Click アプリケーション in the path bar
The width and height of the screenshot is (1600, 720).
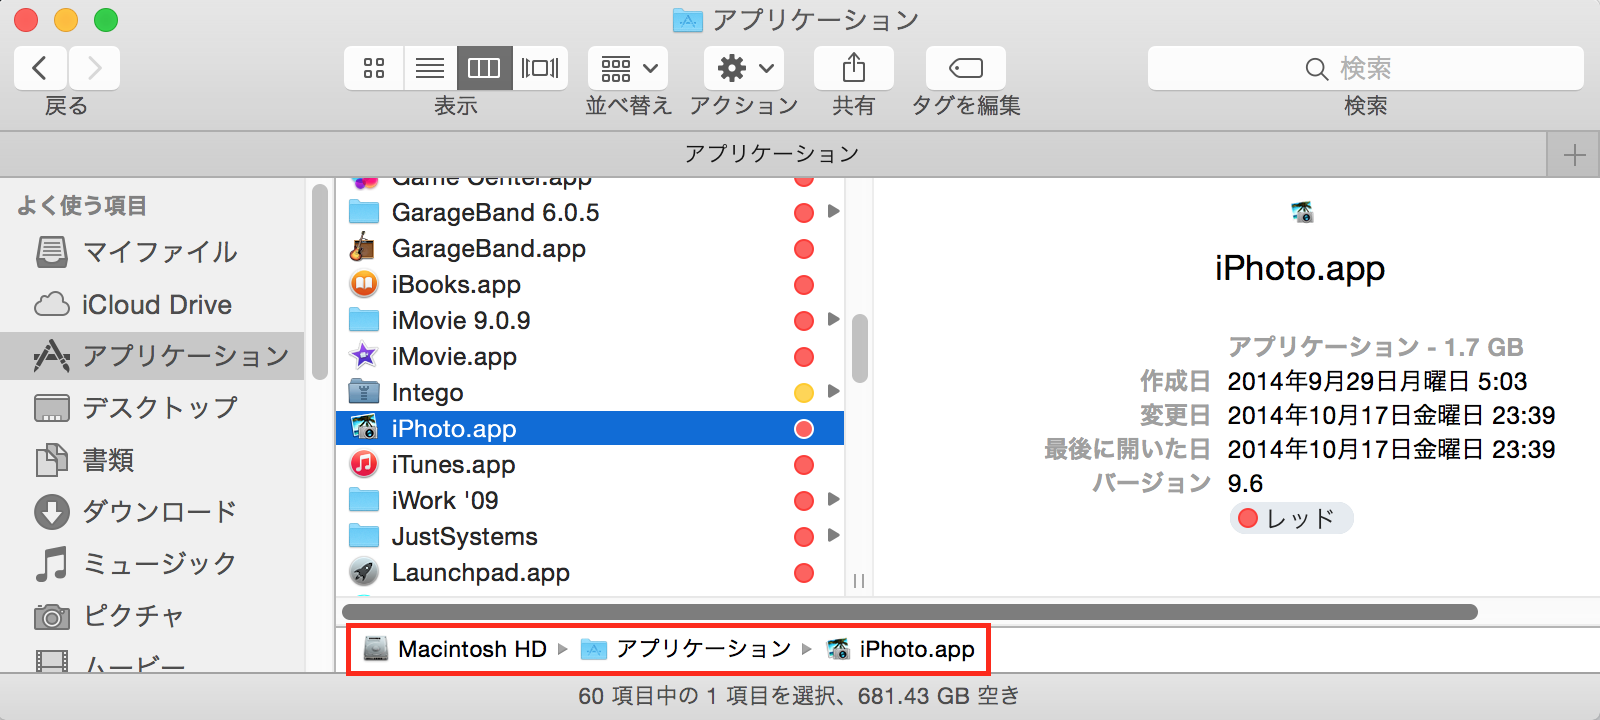pyautogui.click(x=687, y=649)
